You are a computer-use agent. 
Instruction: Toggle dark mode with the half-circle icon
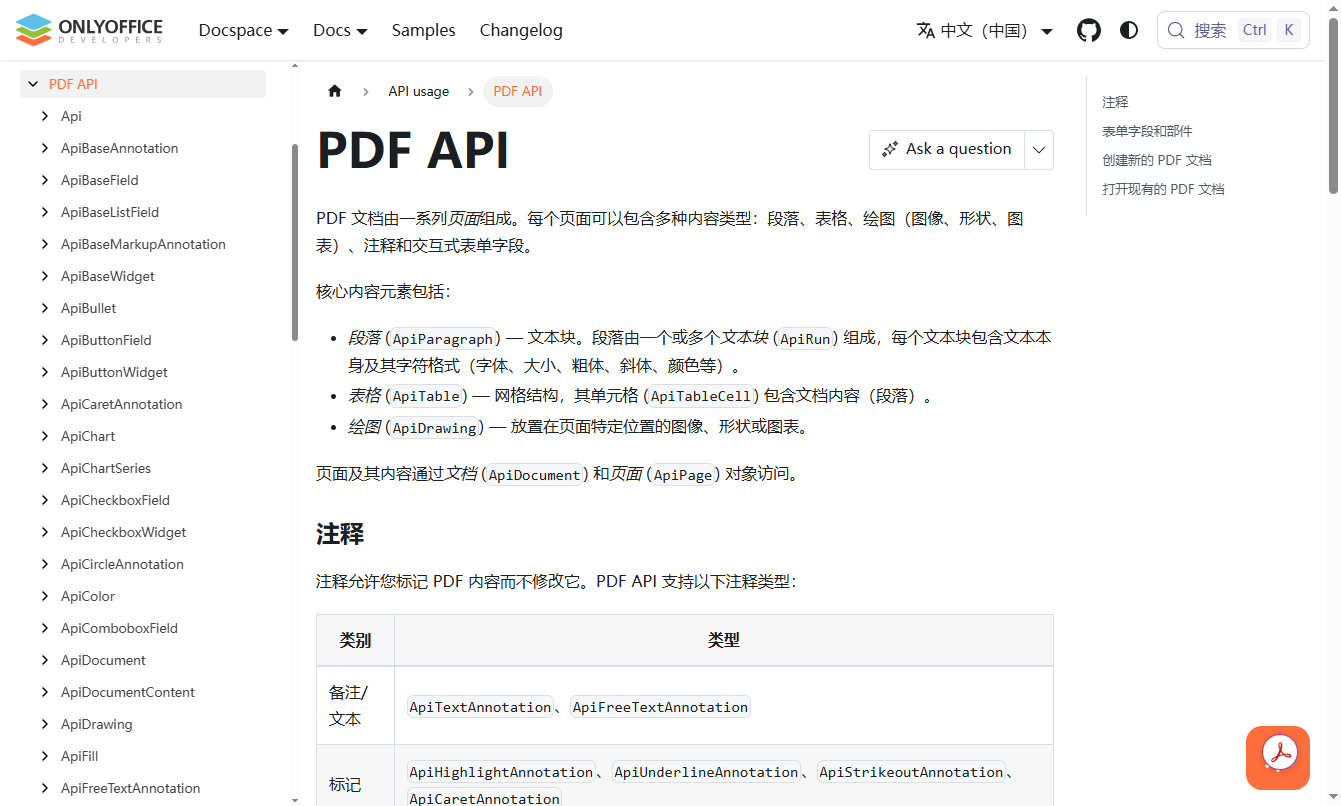pyautogui.click(x=1129, y=30)
